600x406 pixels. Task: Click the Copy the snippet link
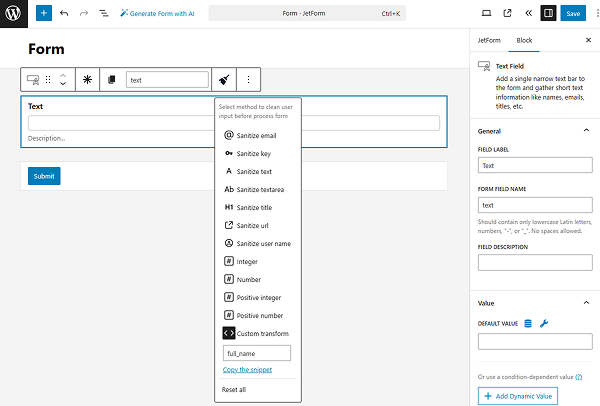[247, 370]
